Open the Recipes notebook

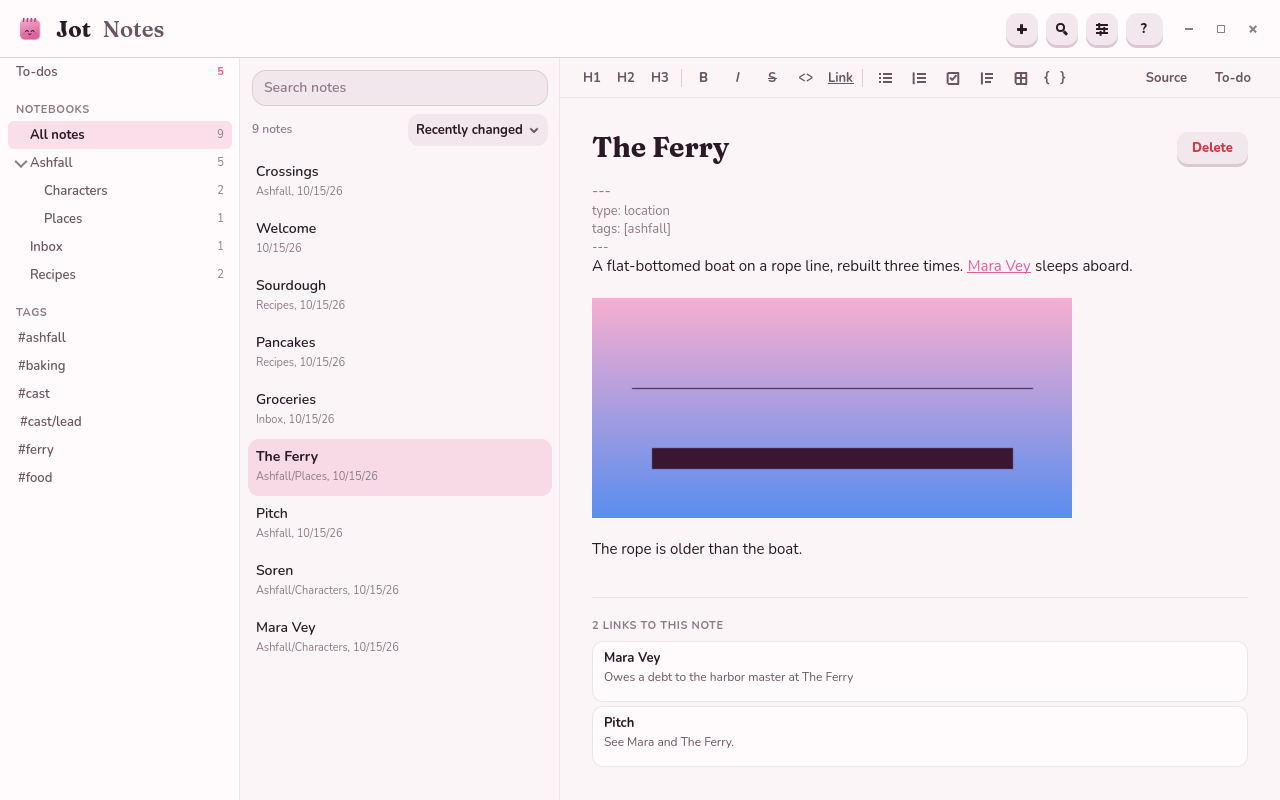(120, 274)
